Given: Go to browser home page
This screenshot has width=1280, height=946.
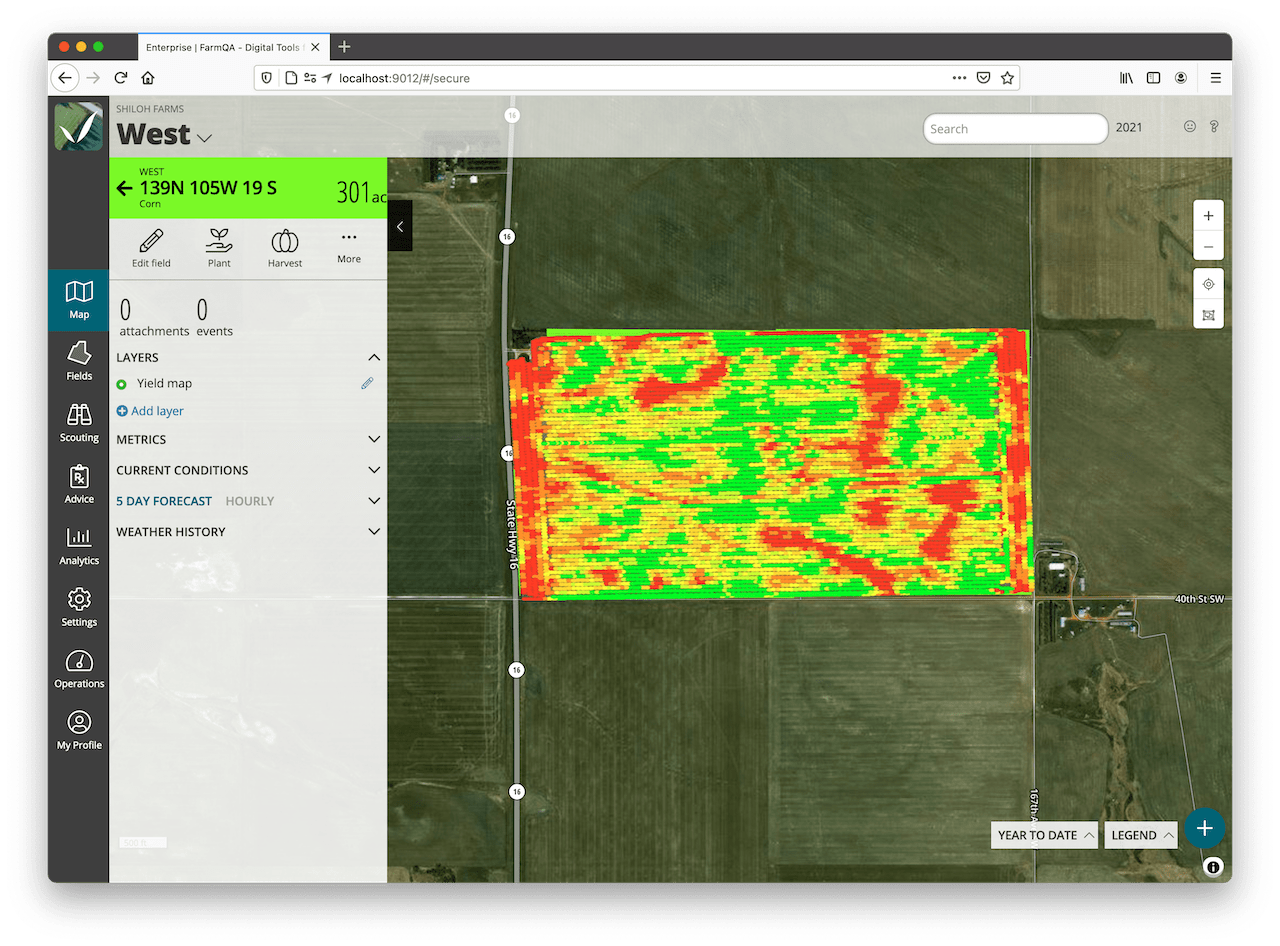Looking at the screenshot, I should coord(148,78).
